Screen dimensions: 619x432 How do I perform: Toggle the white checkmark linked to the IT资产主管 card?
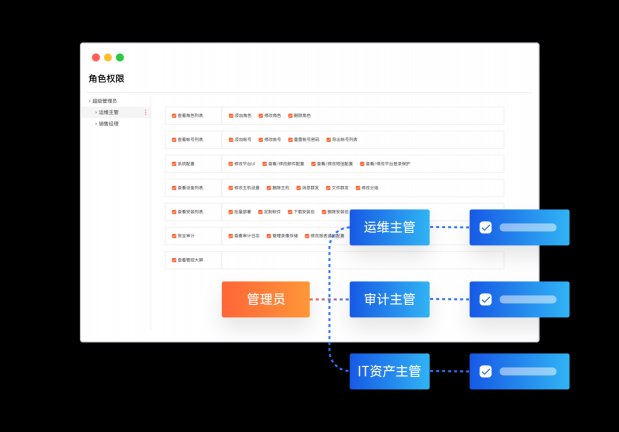pos(486,371)
